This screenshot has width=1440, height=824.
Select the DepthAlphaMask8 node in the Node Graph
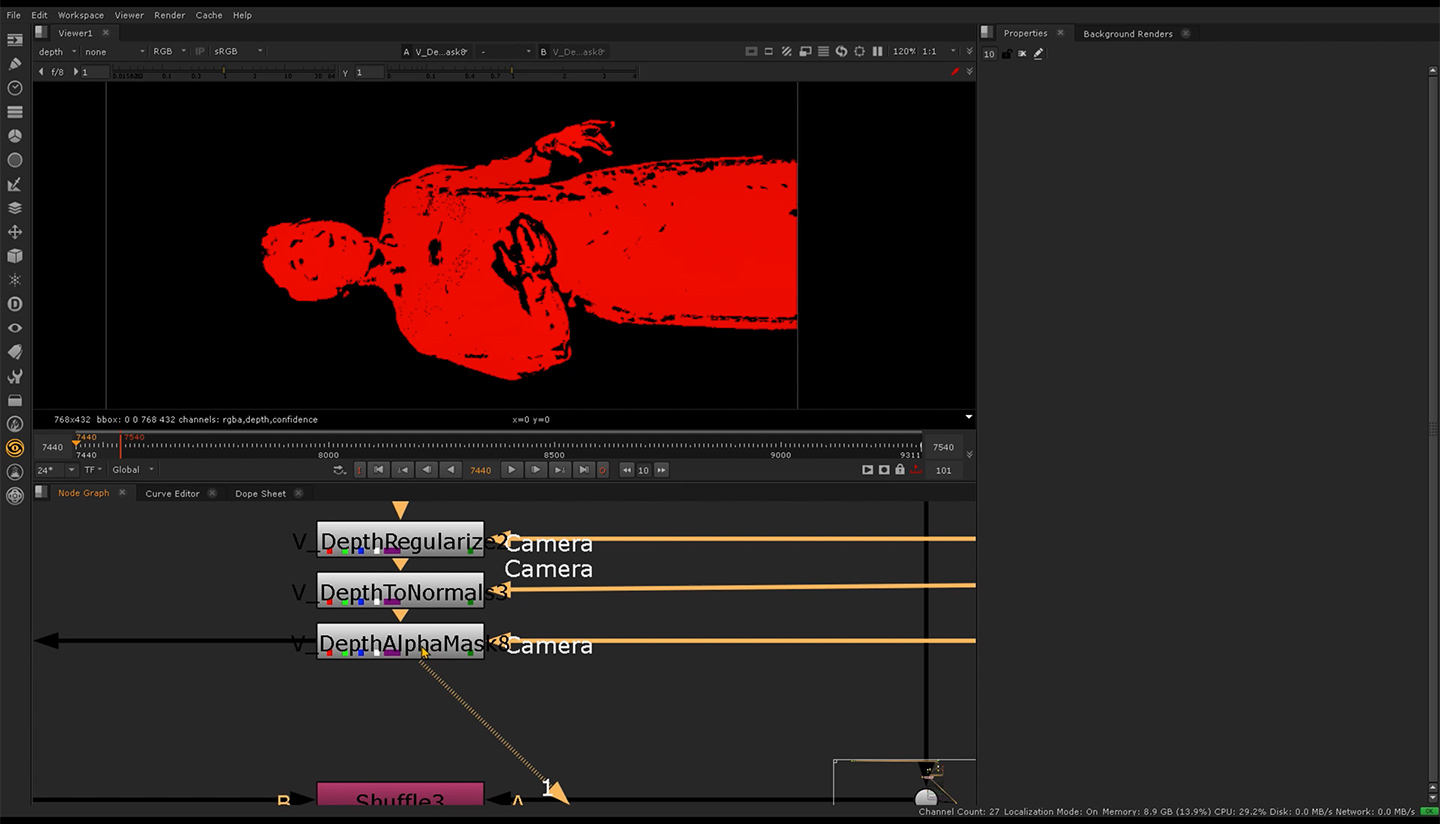[400, 644]
